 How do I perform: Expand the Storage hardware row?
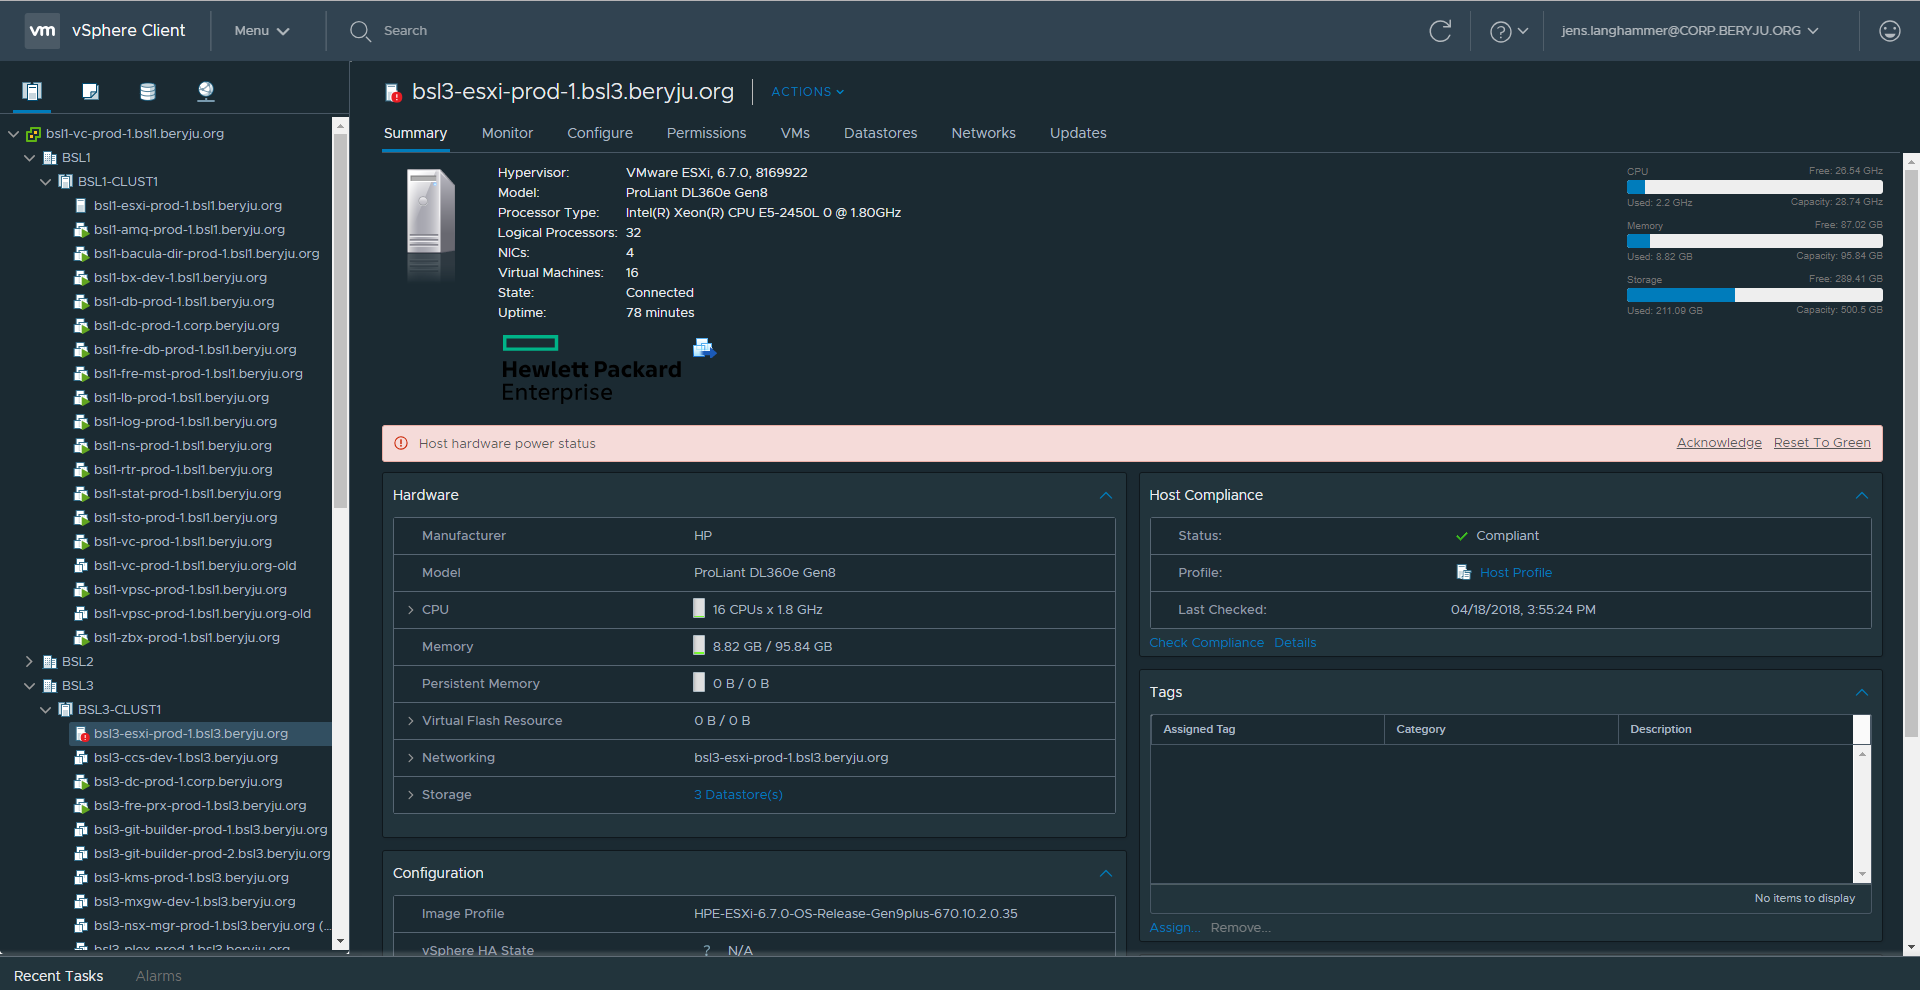(x=410, y=795)
